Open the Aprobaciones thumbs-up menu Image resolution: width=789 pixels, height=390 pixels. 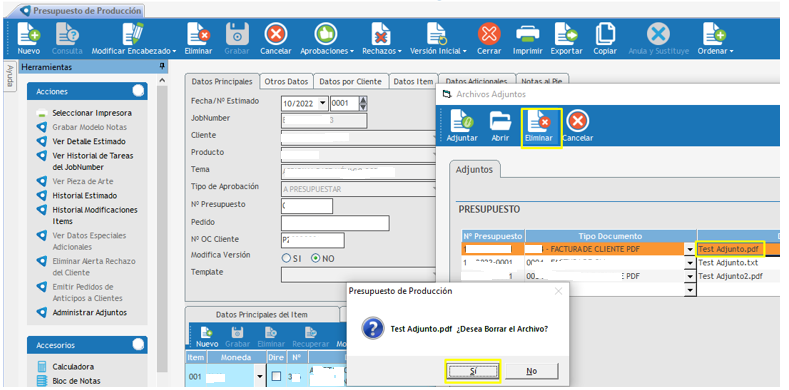pos(327,39)
